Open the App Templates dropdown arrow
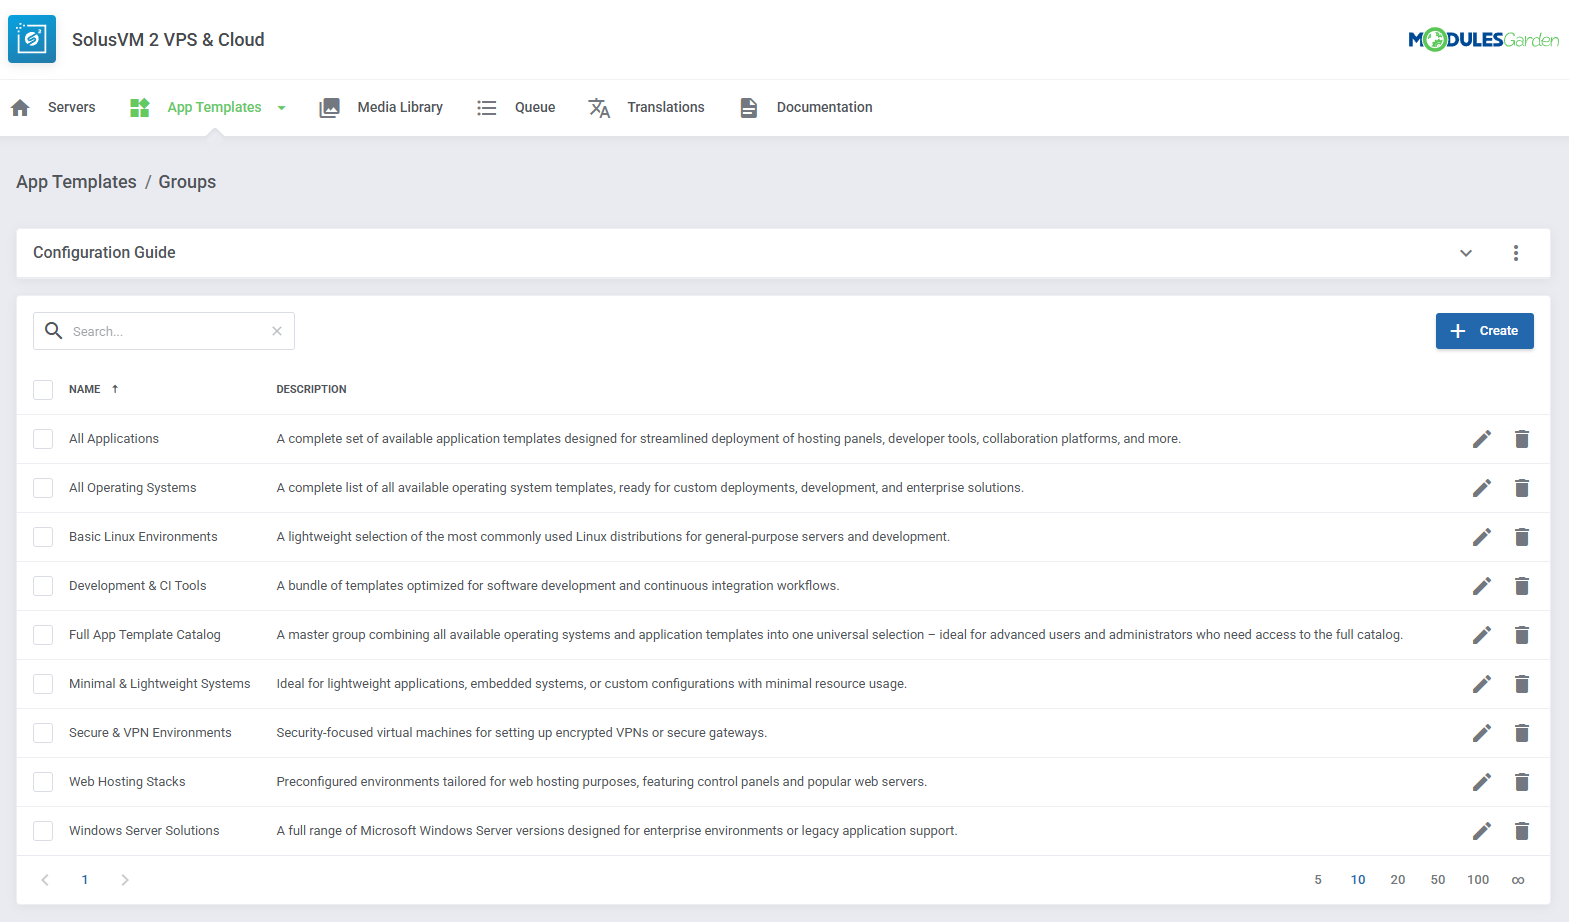The height and width of the screenshot is (922, 1569). [x=282, y=108]
